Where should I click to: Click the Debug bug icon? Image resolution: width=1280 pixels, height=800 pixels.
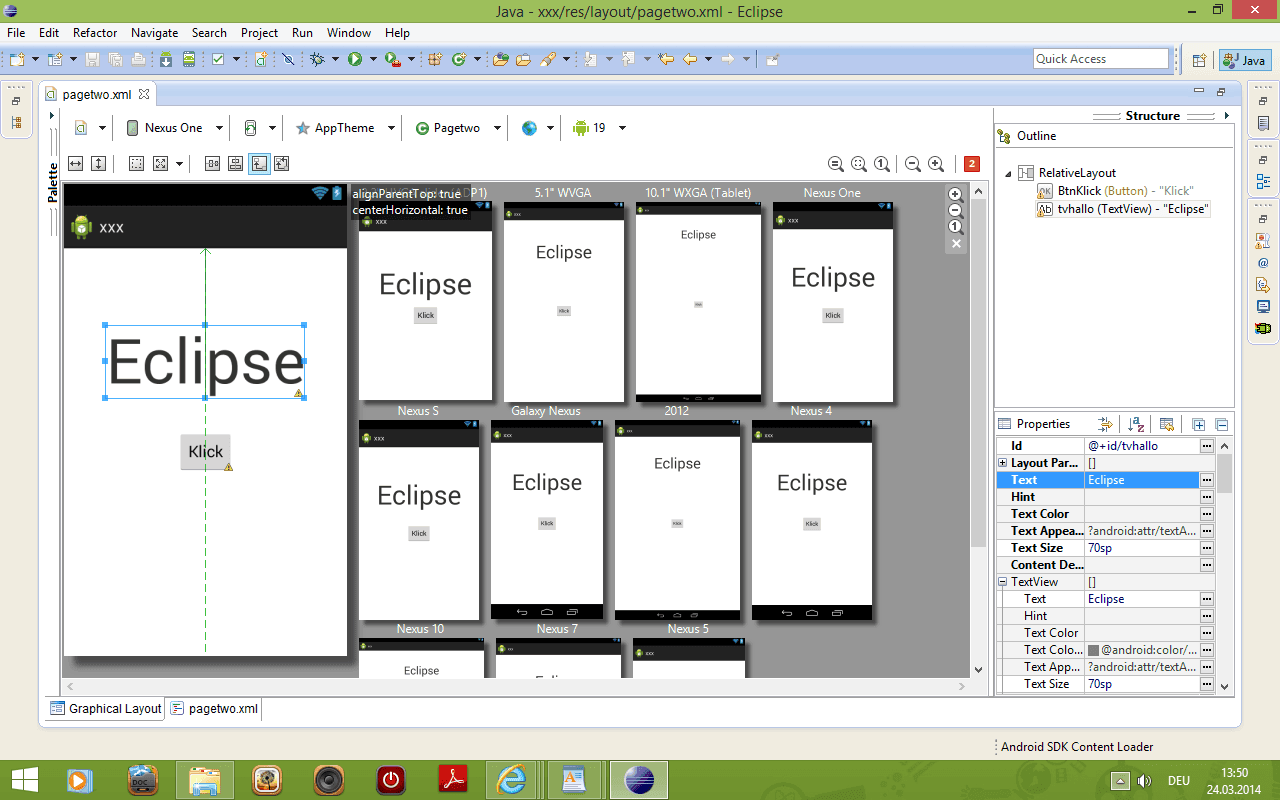pyautogui.click(x=318, y=60)
